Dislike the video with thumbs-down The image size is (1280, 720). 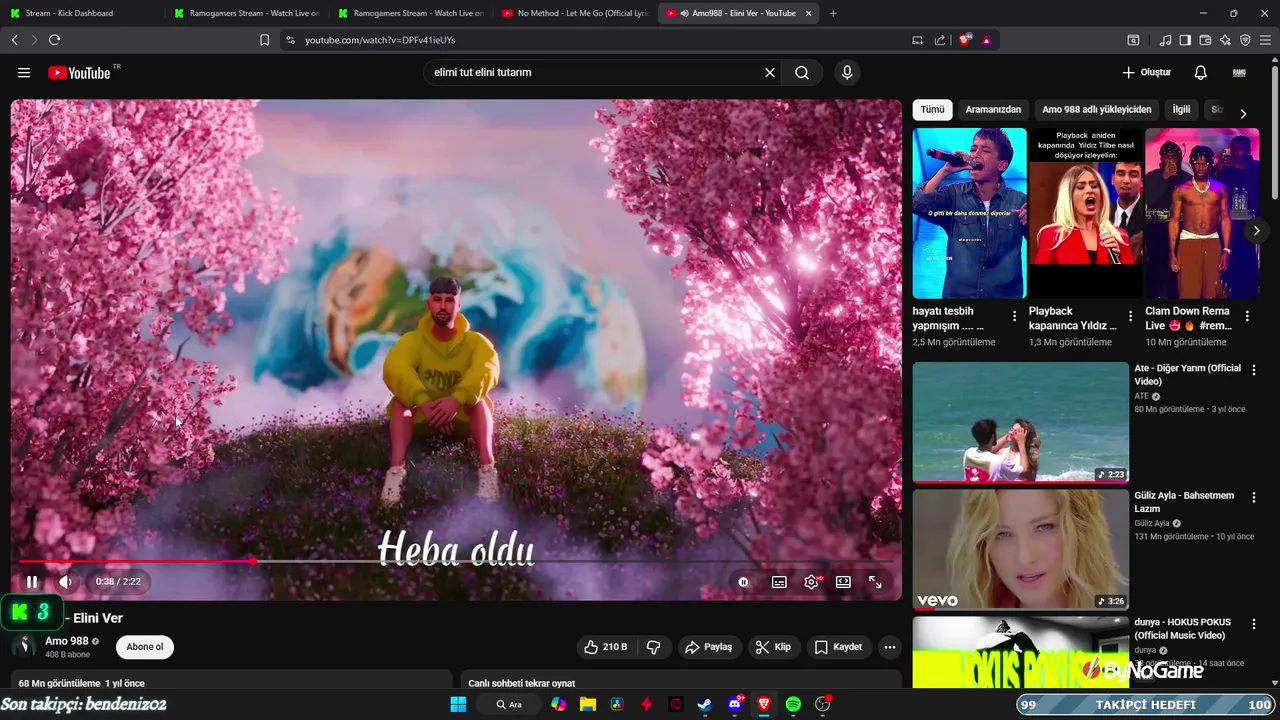point(654,647)
